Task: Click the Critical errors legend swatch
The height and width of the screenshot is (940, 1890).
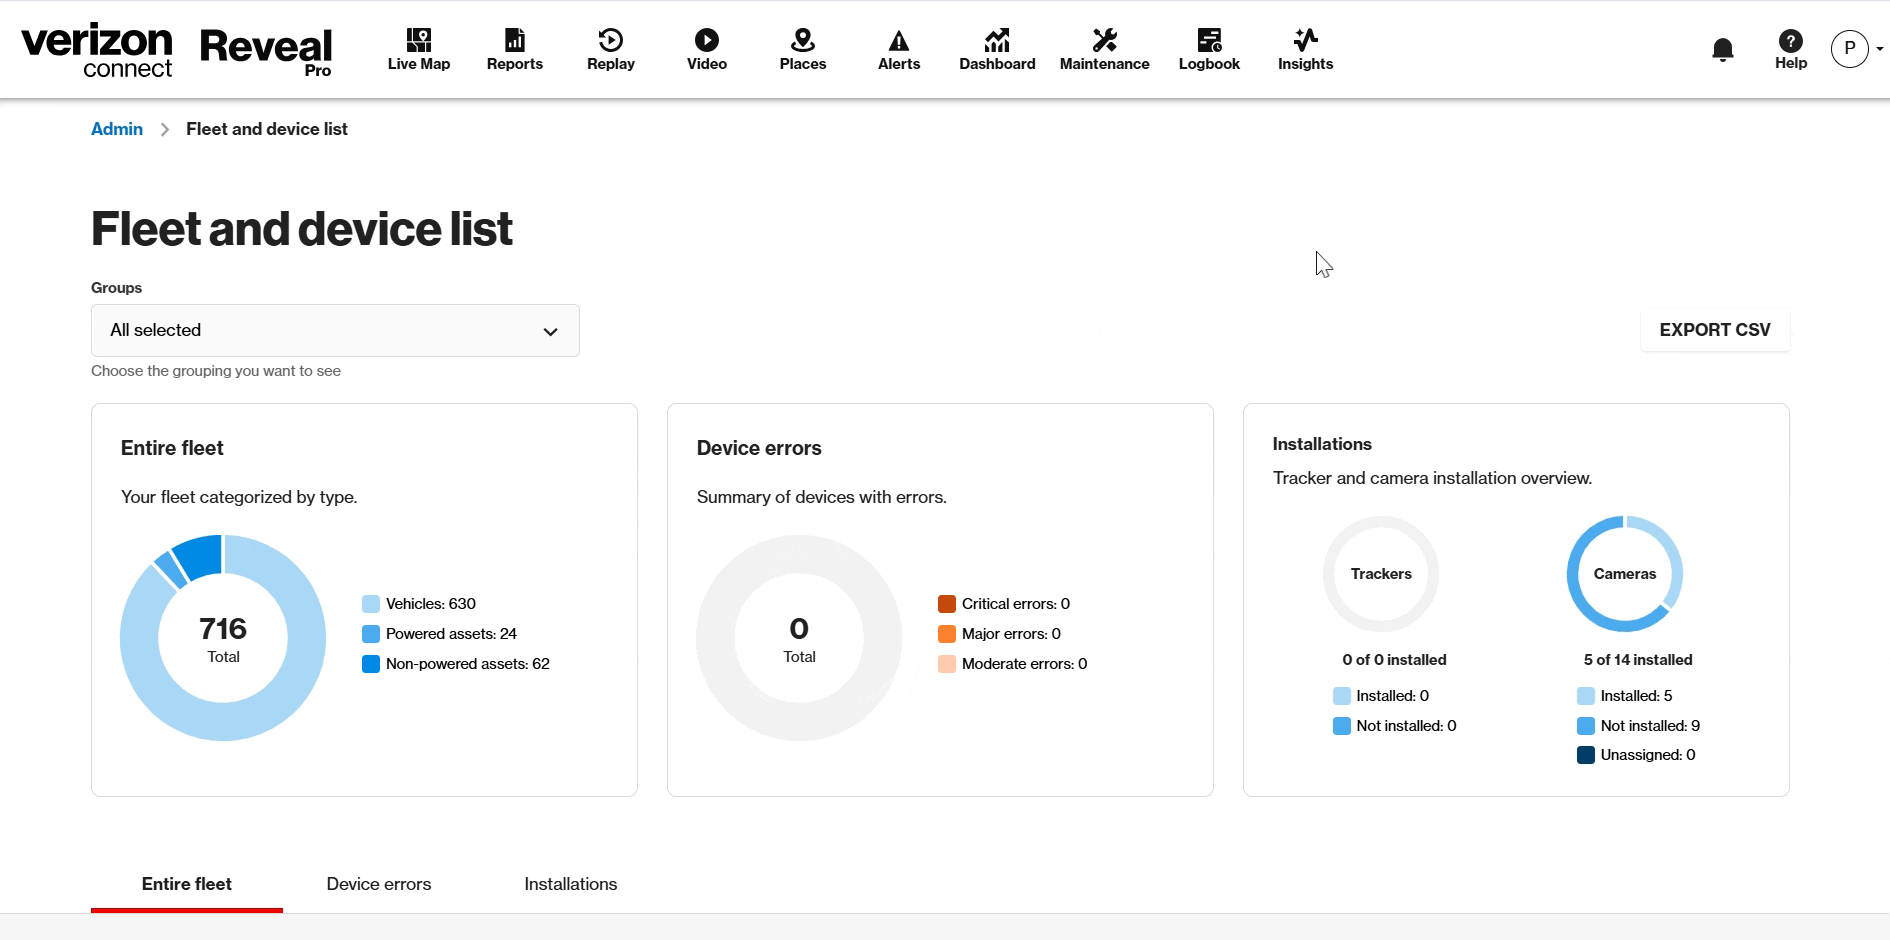Action: 947,604
